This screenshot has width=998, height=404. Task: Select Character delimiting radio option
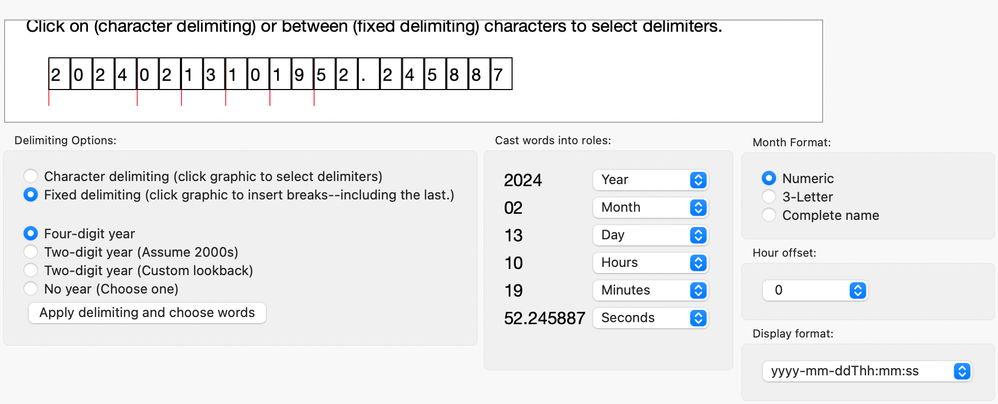coord(31,176)
